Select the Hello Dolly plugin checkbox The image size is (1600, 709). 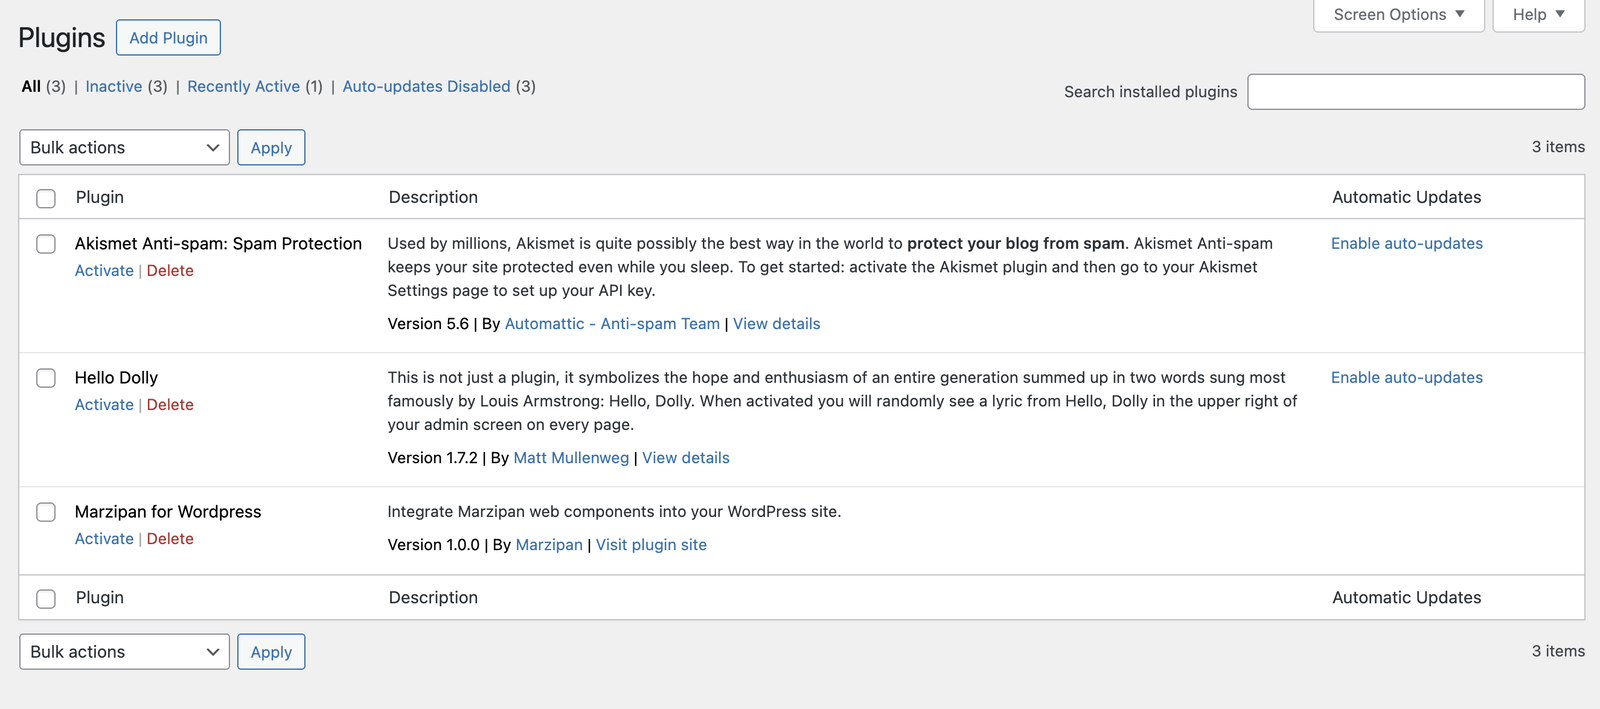(46, 378)
